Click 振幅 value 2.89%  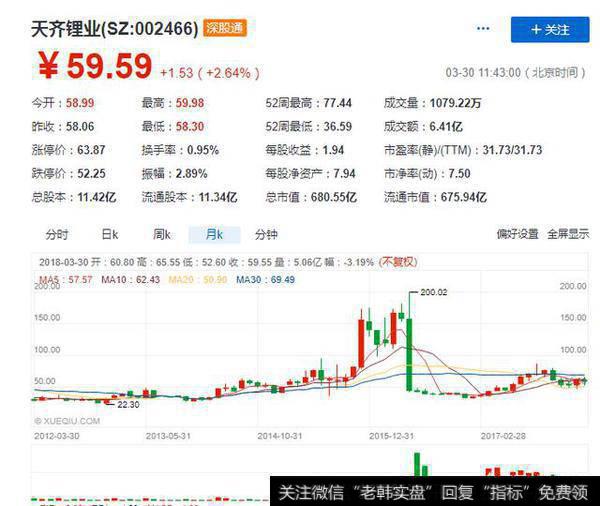coord(191,174)
